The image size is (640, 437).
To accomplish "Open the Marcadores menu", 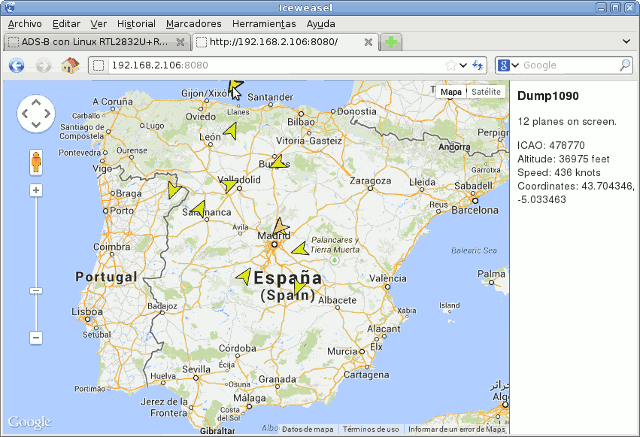I will click(x=193, y=24).
